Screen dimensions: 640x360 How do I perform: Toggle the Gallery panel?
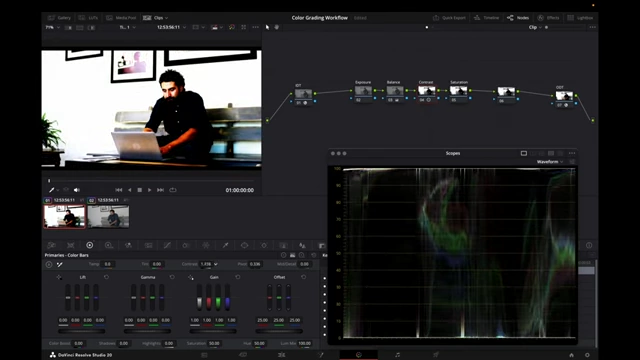click(59, 18)
